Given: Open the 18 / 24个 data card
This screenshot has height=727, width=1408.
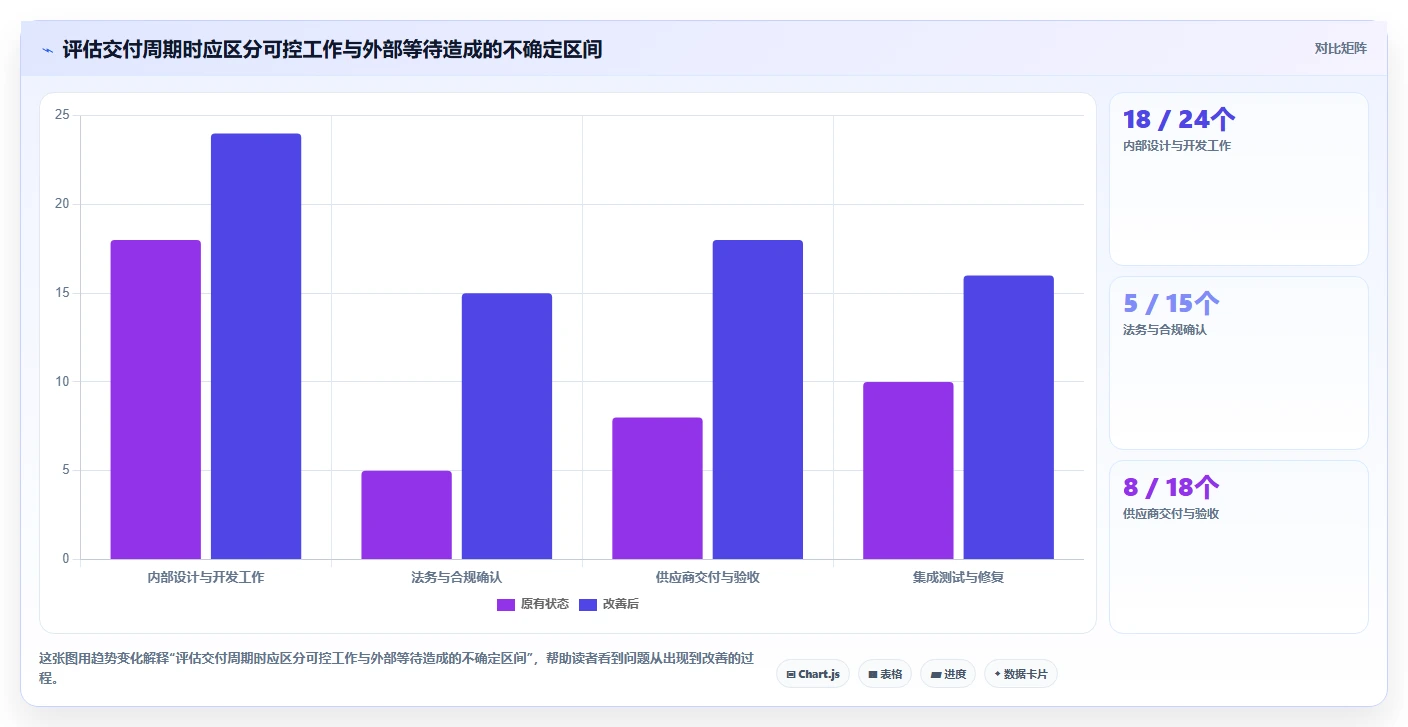Looking at the screenshot, I should point(1238,179).
